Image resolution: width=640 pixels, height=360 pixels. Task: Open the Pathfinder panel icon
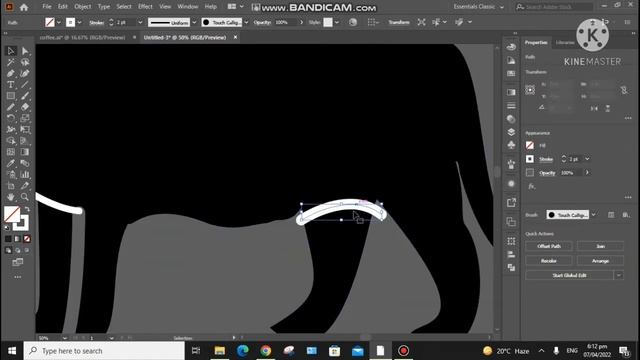[511, 267]
